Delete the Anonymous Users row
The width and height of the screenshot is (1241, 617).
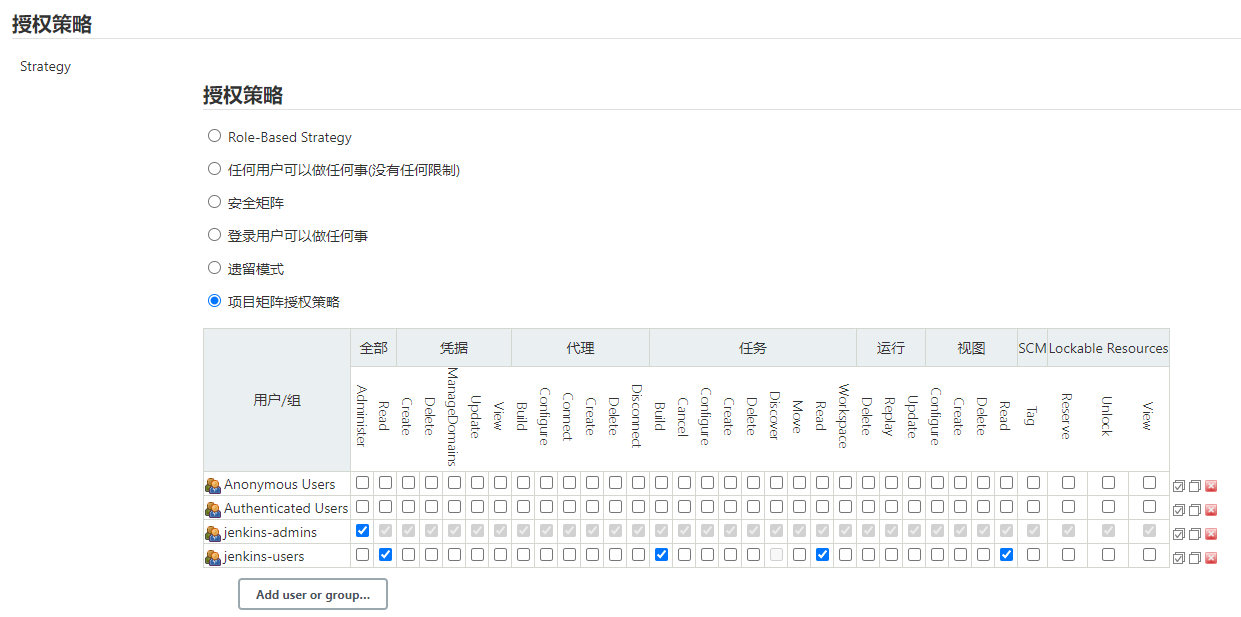(1211, 485)
